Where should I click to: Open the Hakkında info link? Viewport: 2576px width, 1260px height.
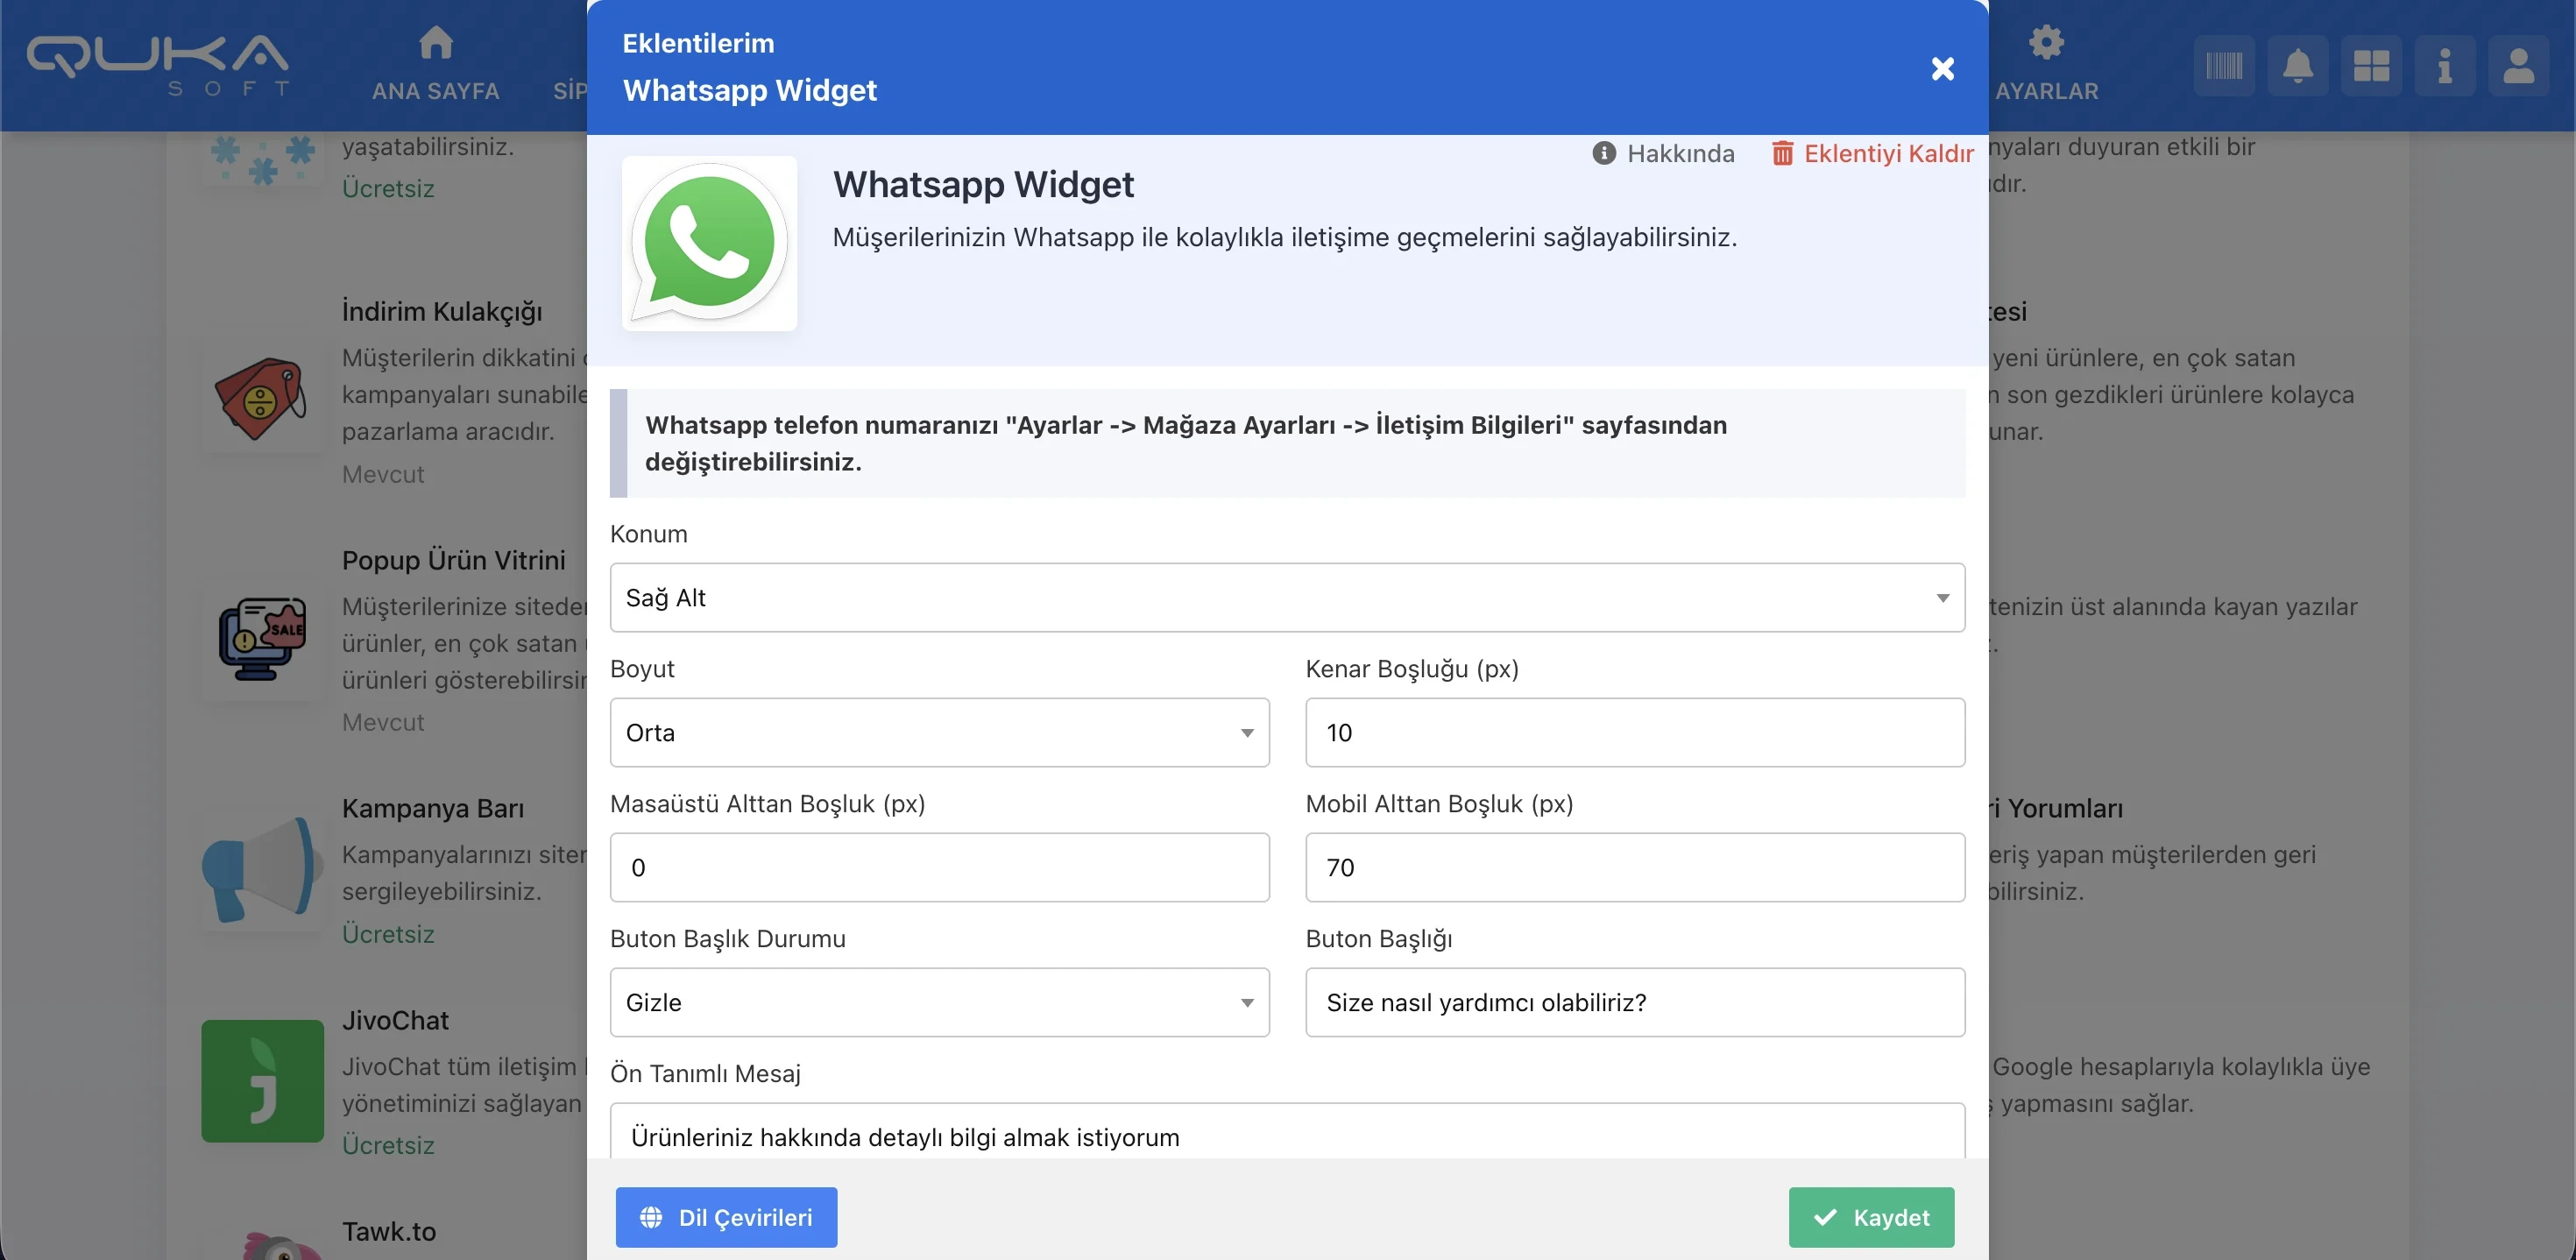pos(1664,153)
